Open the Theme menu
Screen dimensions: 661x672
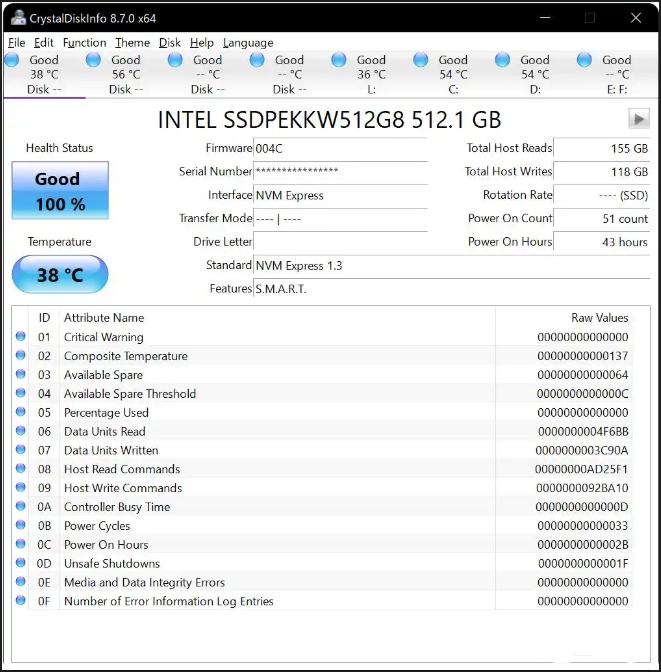coord(132,43)
